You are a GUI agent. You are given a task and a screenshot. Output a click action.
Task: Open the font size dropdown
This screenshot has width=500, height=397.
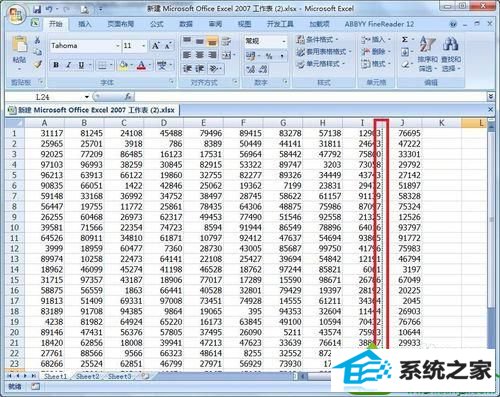(x=143, y=46)
